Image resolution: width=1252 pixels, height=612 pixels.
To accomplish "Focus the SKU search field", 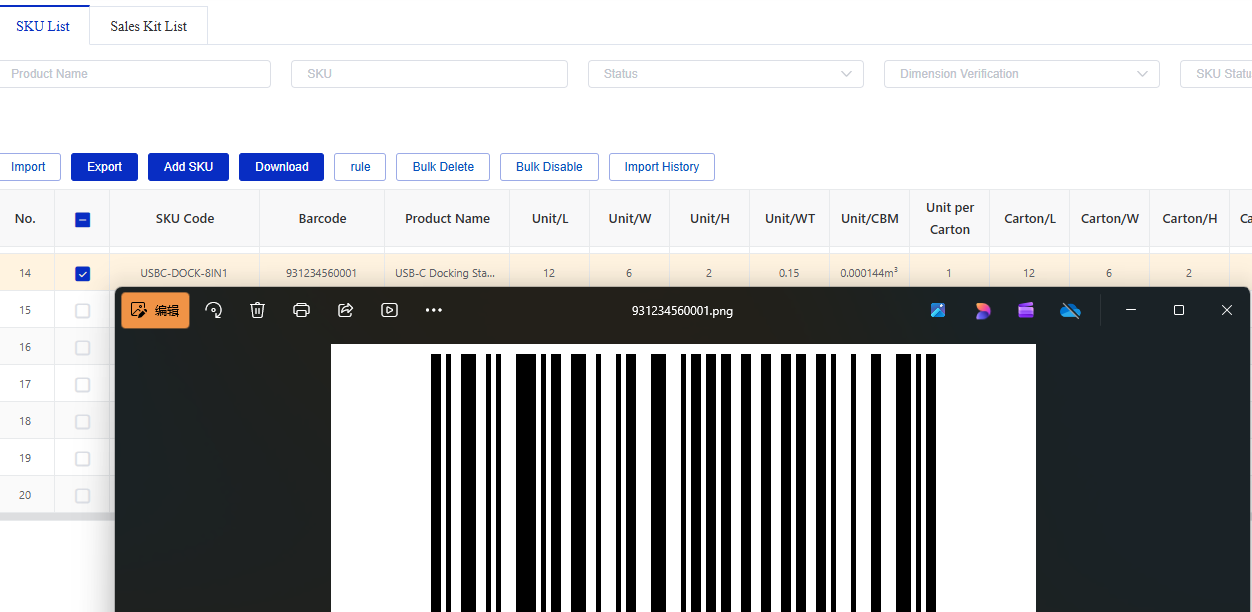I will tap(429, 74).
